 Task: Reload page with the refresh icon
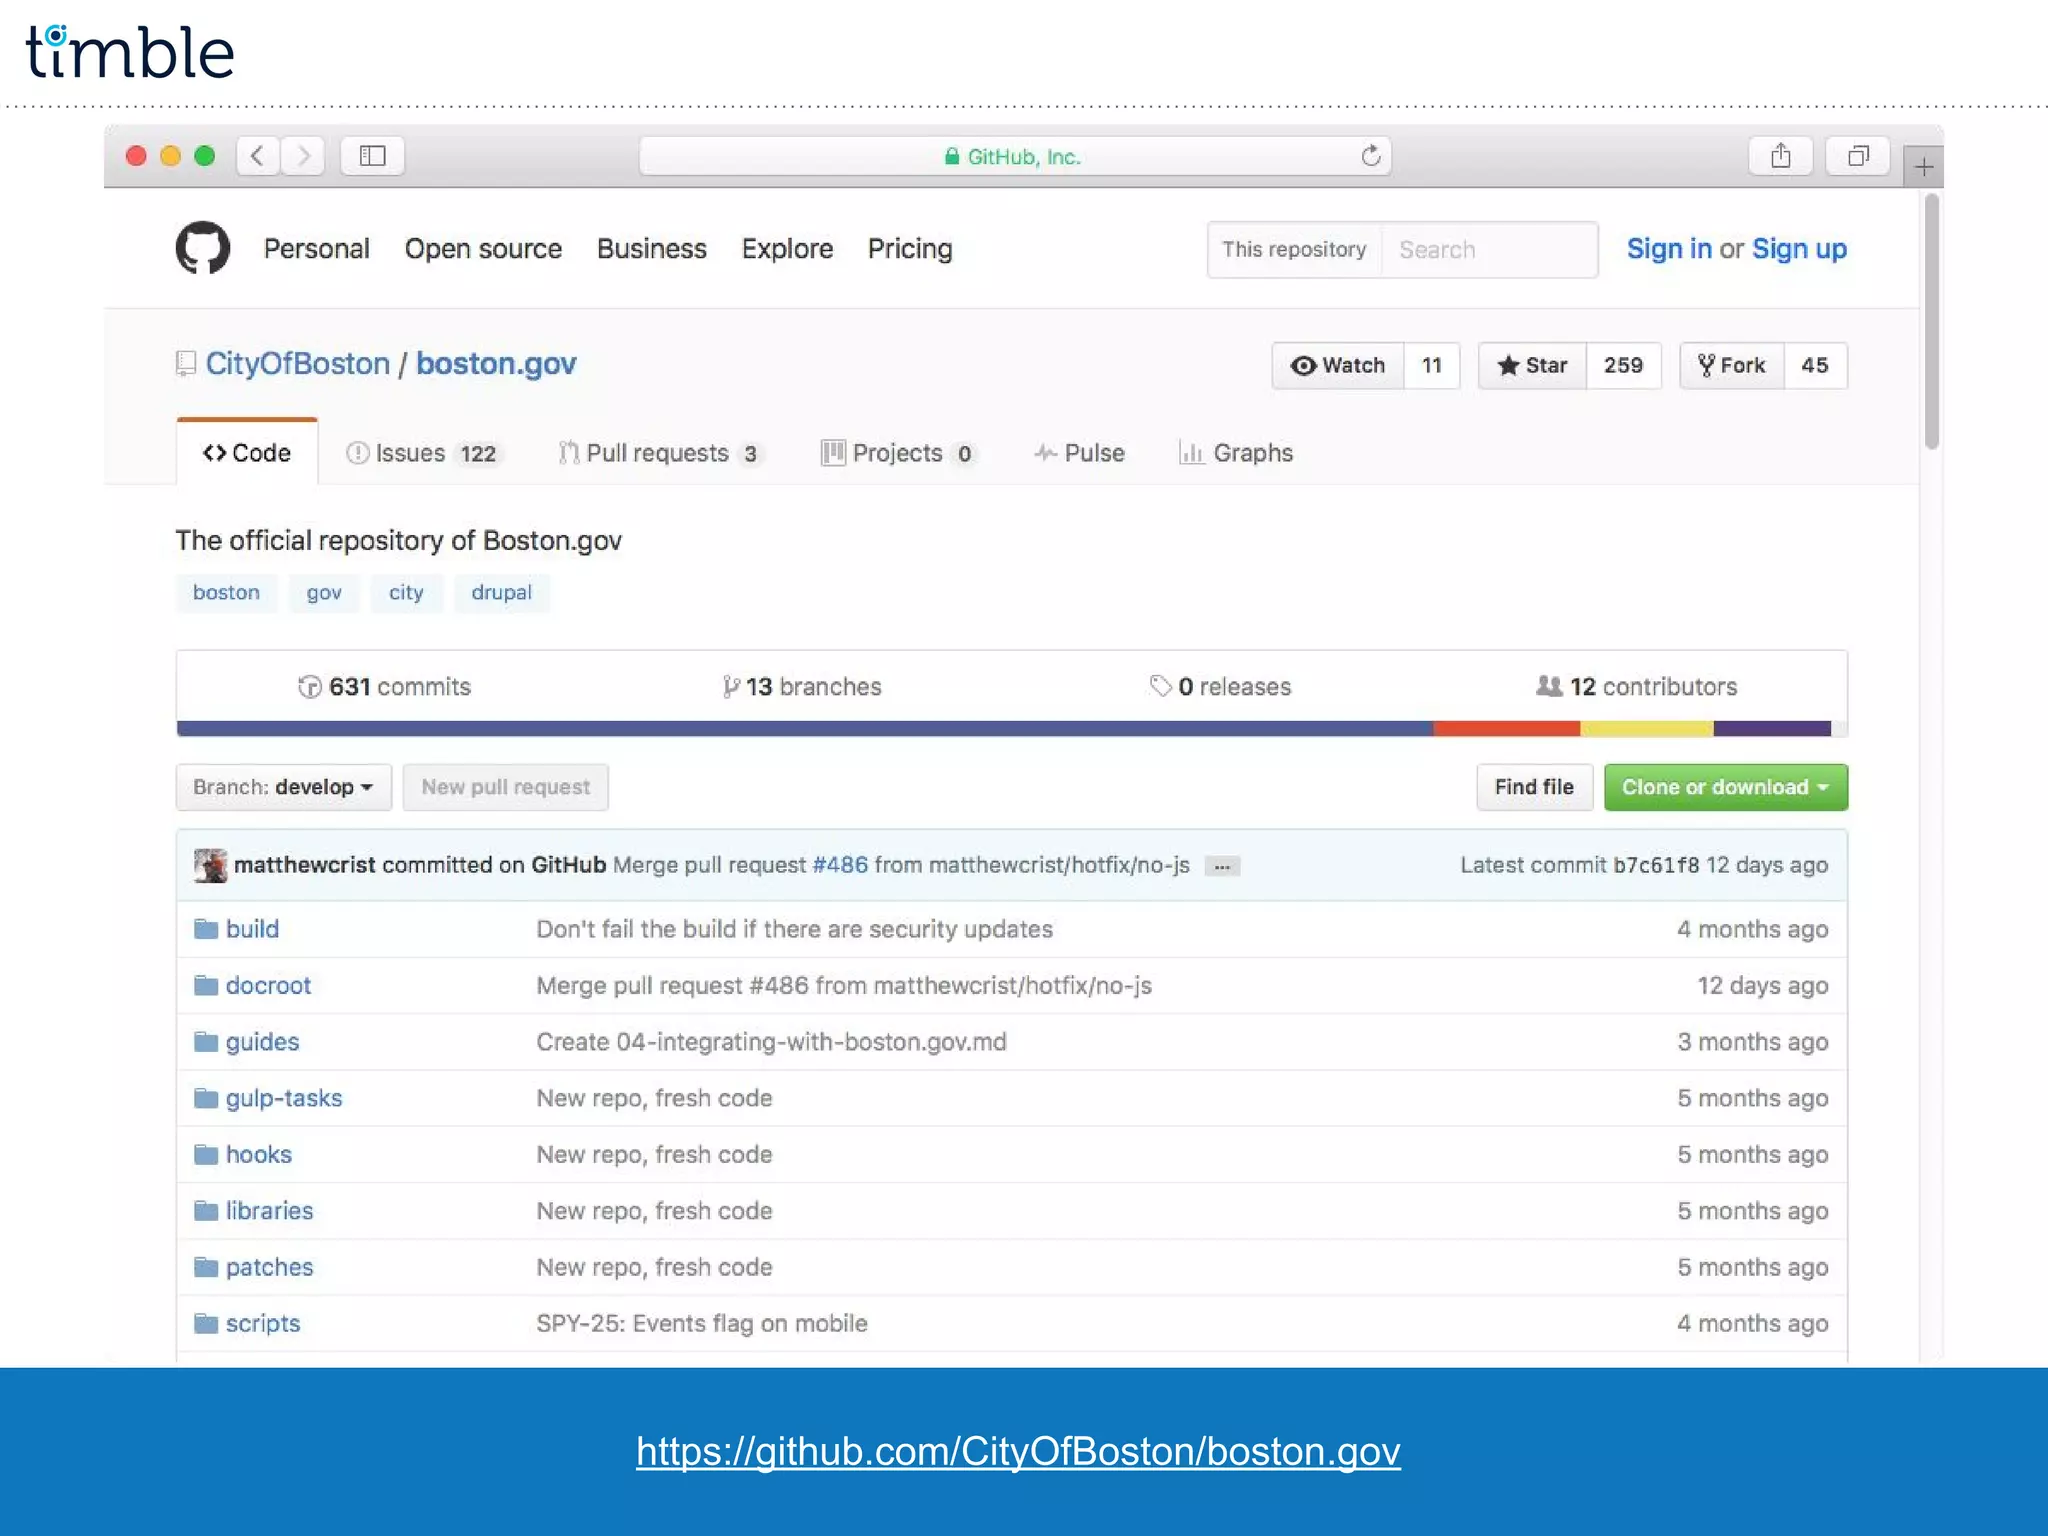pos(1370,156)
